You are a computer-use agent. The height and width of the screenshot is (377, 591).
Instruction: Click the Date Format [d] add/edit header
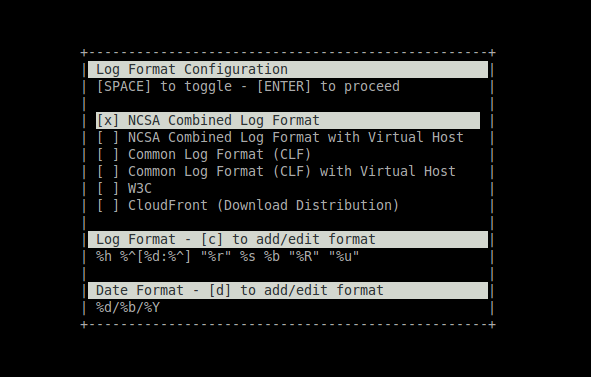click(288, 290)
